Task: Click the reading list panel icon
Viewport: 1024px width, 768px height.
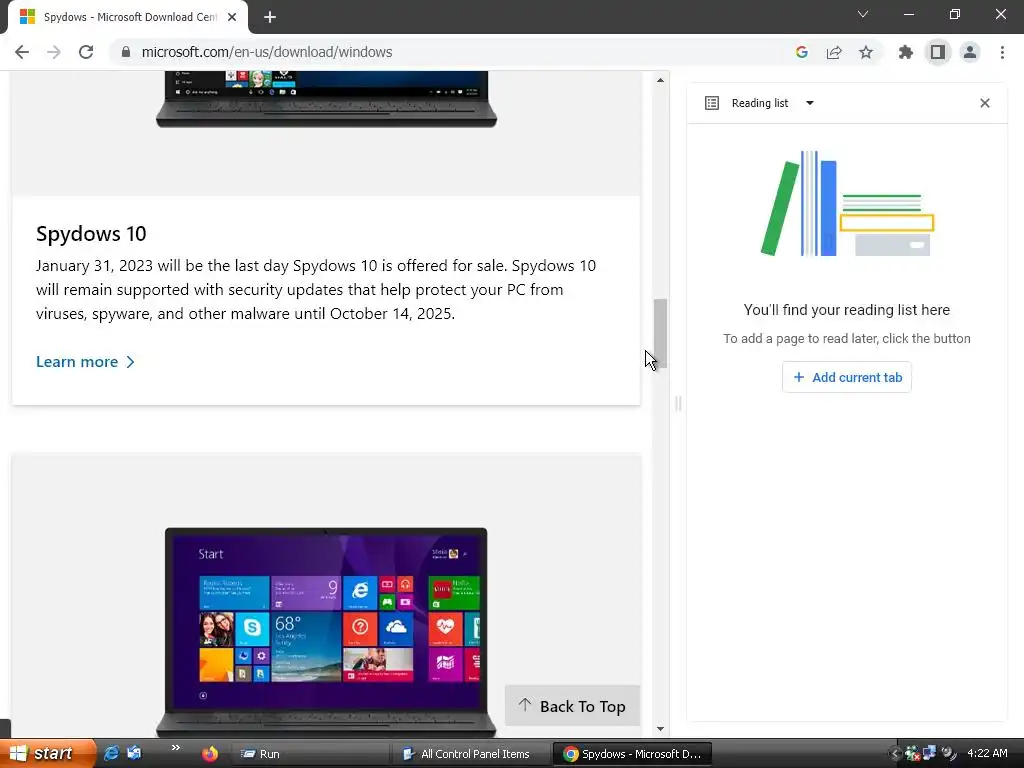Action: coord(712,103)
